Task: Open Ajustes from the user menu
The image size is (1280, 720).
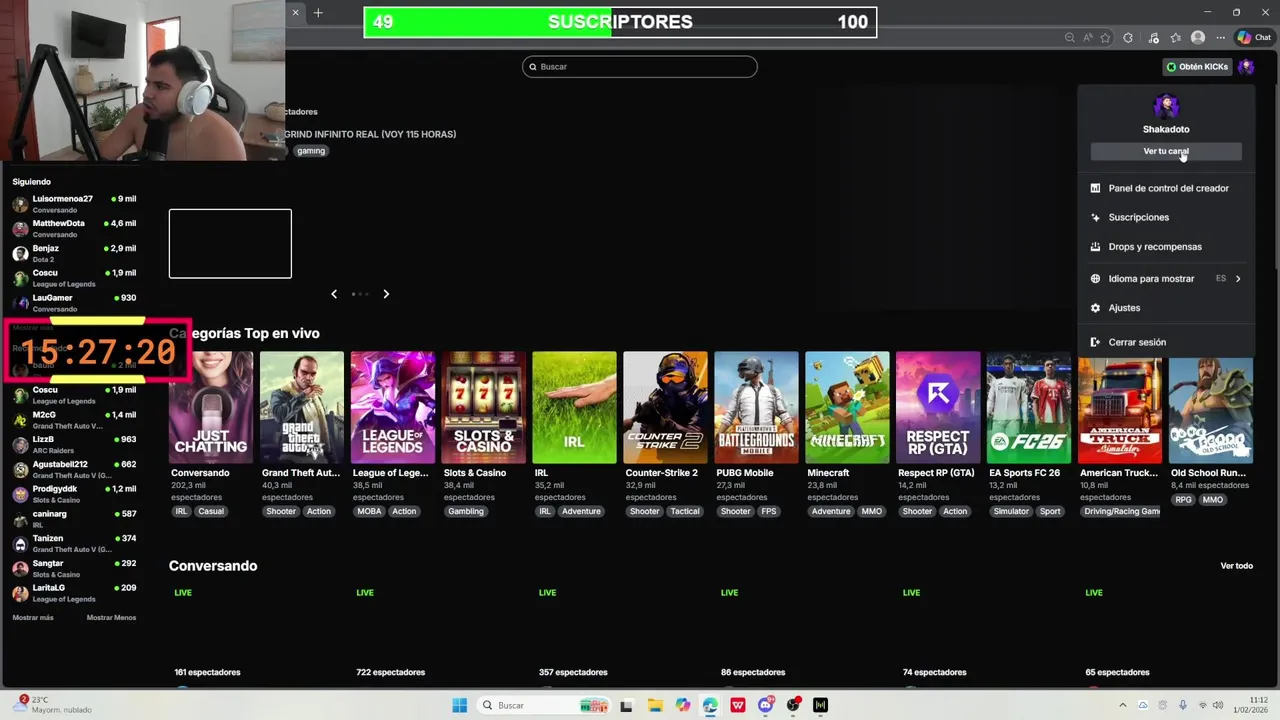Action: 1166,308
